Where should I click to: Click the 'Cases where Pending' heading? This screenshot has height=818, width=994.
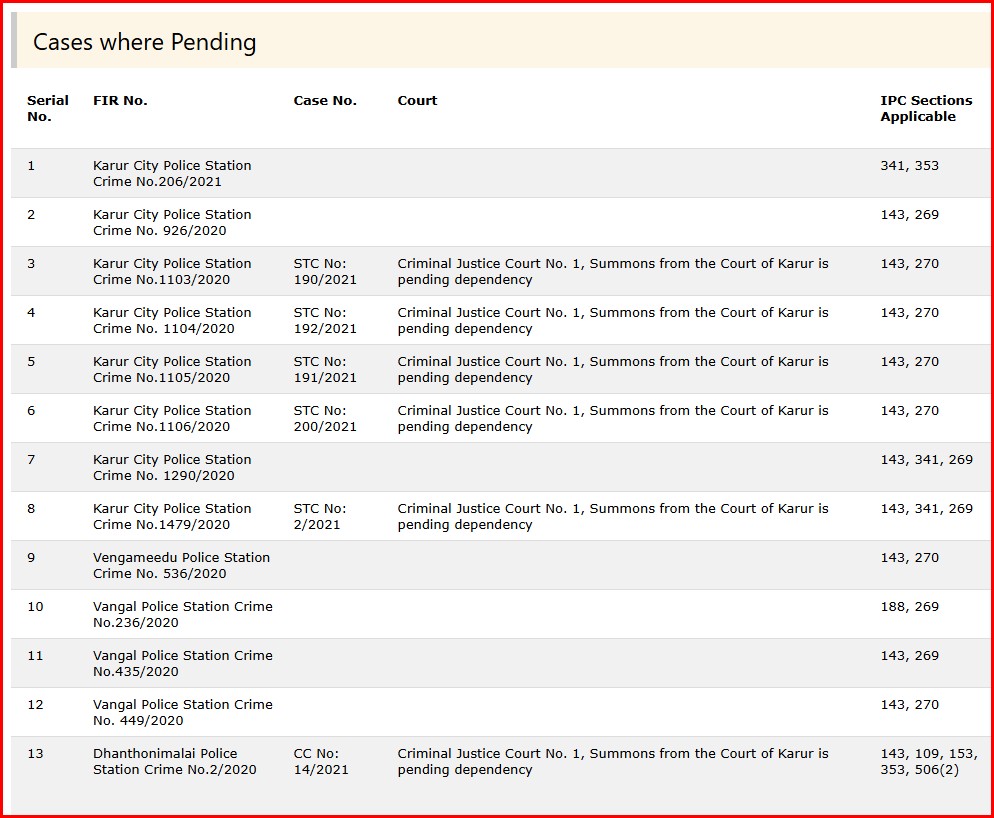pyautogui.click(x=145, y=42)
